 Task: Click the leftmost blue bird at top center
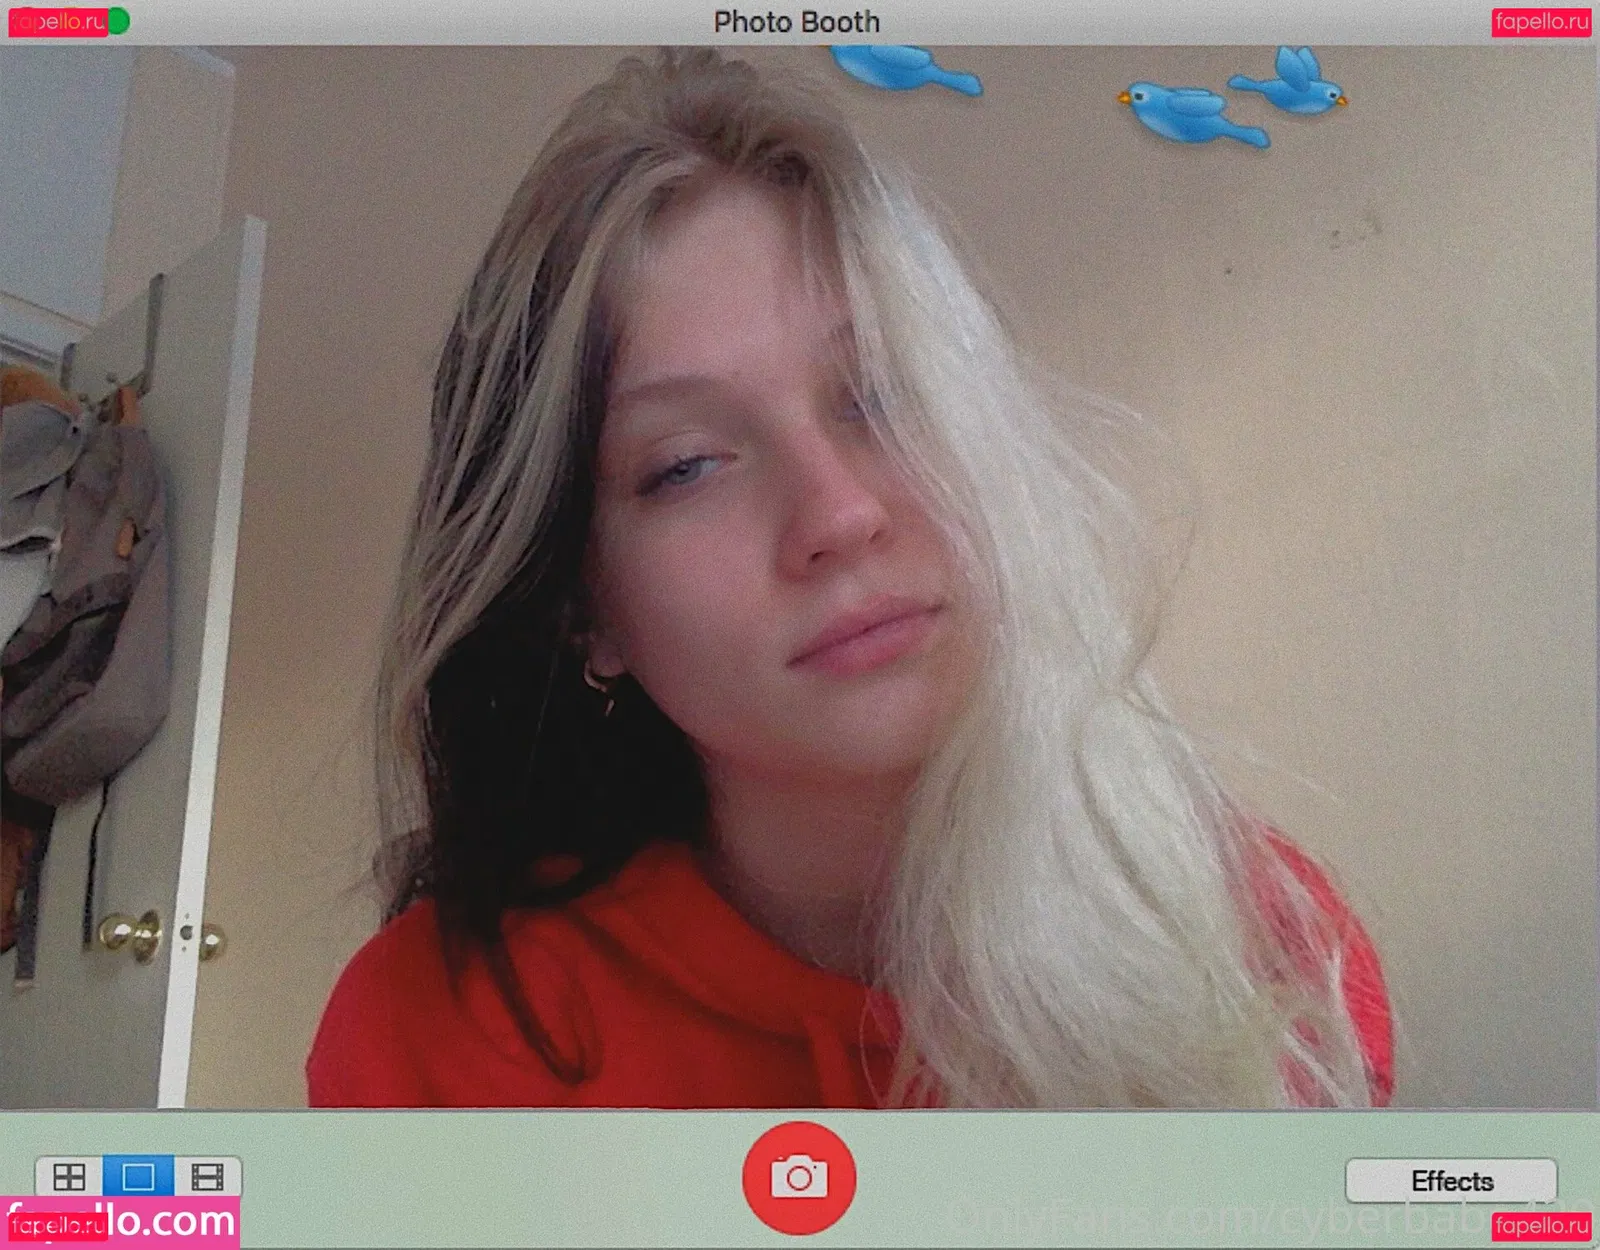[x=905, y=69]
